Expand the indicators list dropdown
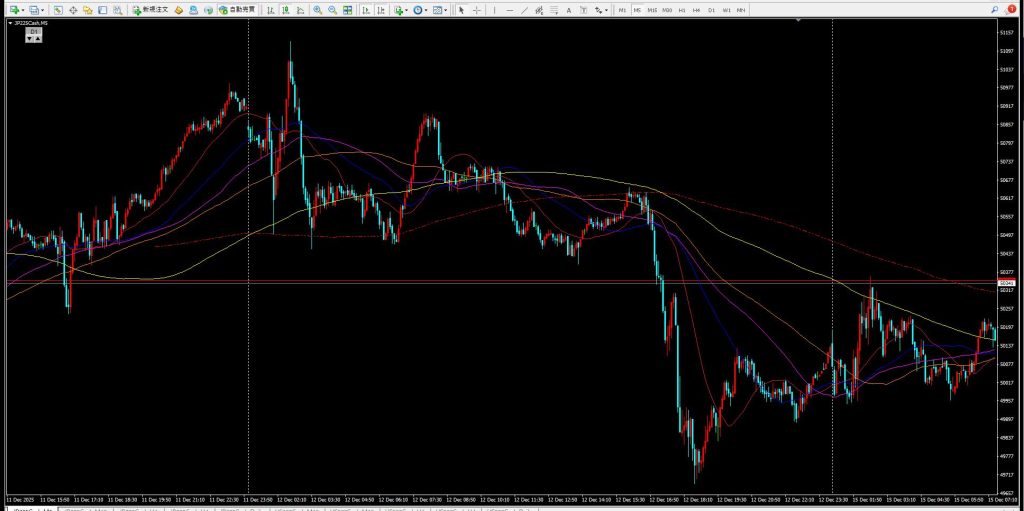The image size is (1024, 511). tap(406, 9)
